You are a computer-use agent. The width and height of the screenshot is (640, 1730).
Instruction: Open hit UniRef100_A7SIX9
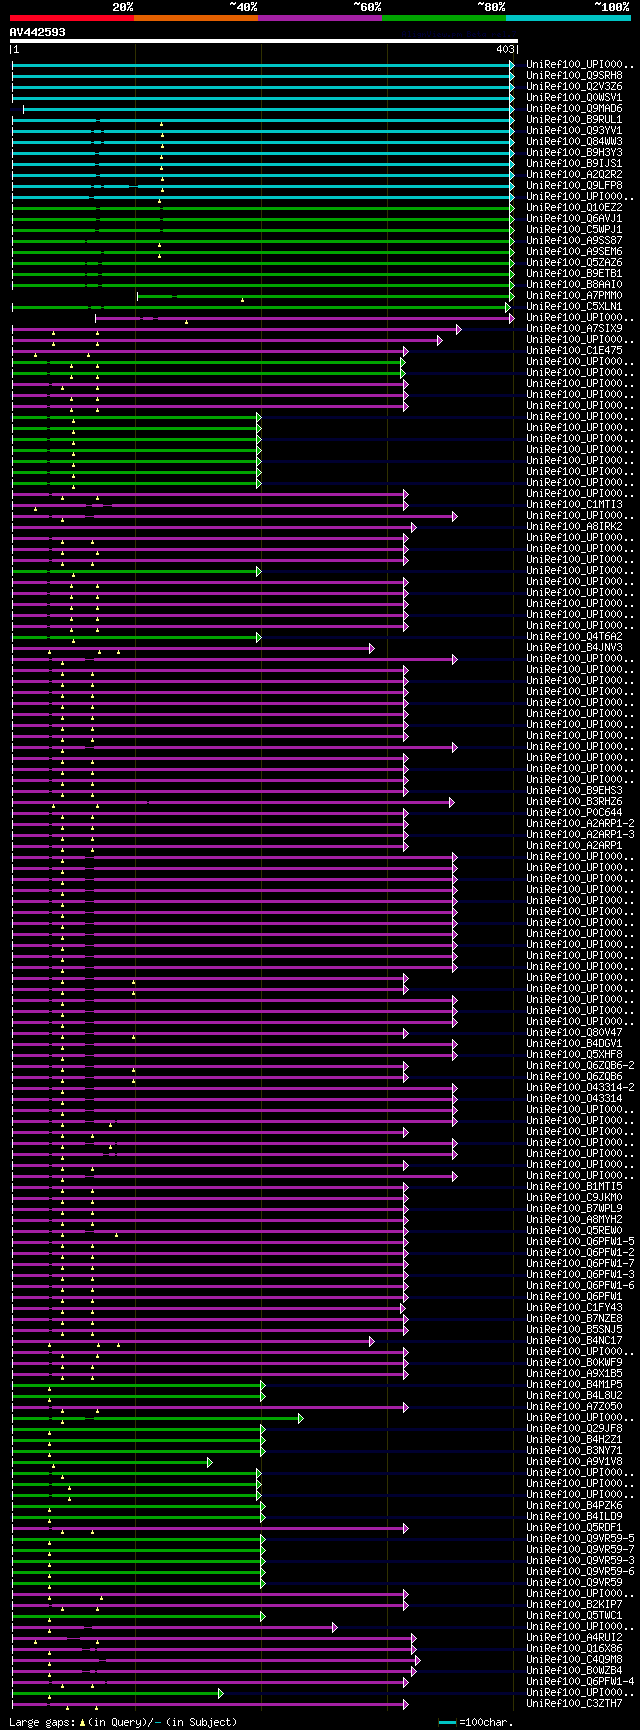point(574,328)
